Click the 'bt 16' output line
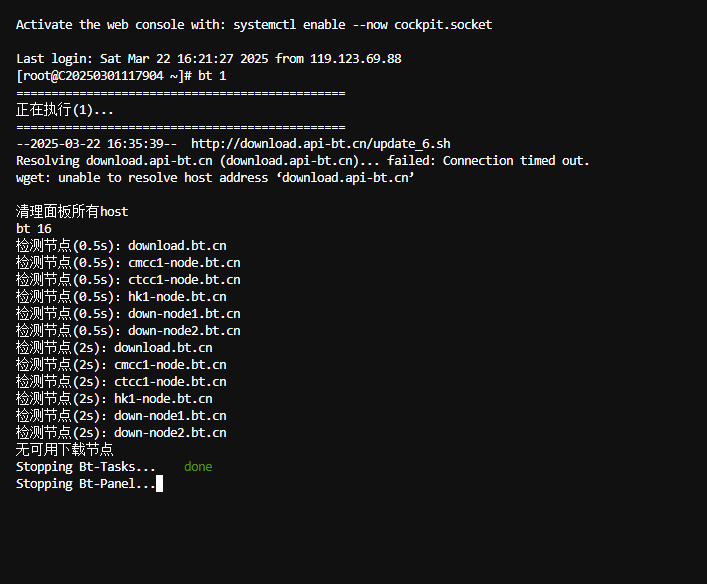This screenshot has width=707, height=584. point(34,229)
